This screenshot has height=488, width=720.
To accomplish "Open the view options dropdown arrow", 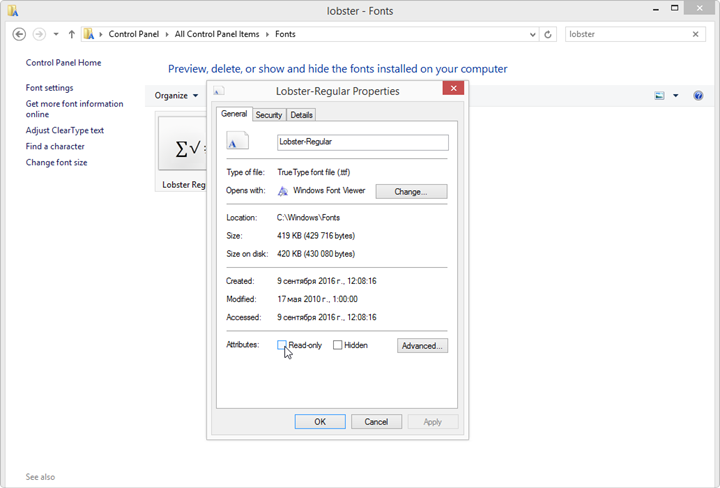I will 676,96.
